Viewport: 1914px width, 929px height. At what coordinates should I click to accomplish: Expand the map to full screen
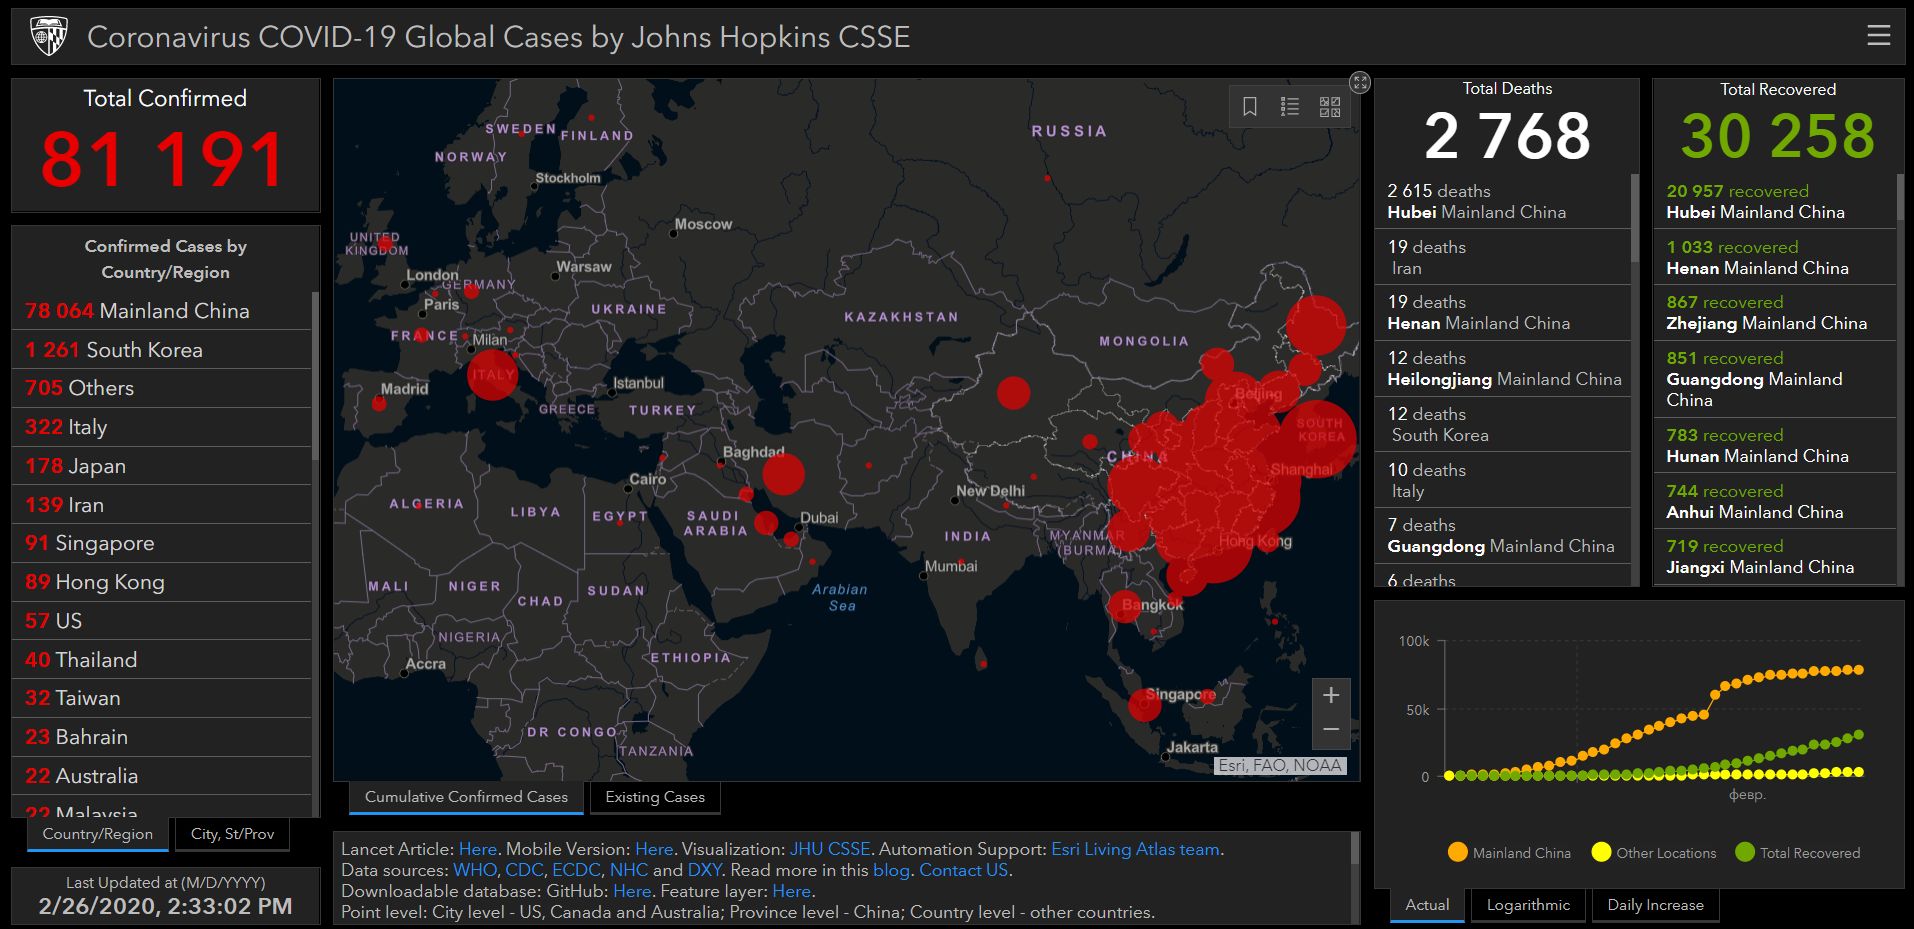(x=1360, y=83)
